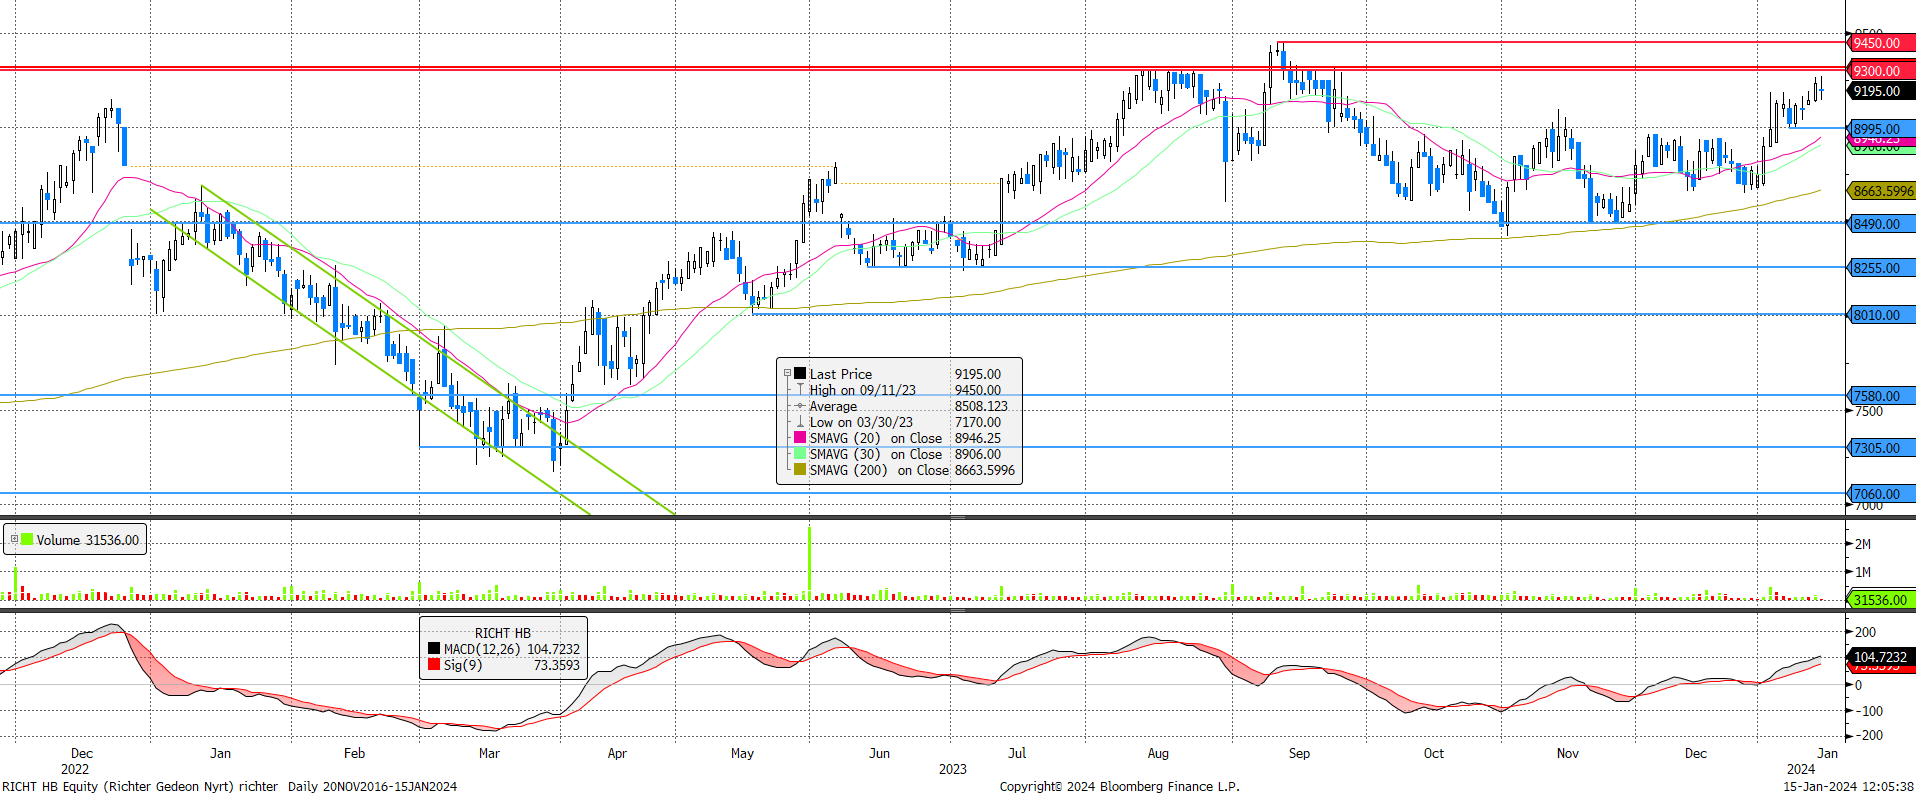1916x795 pixels.
Task: Click the 7170.00 low value in legend
Action: 977,422
